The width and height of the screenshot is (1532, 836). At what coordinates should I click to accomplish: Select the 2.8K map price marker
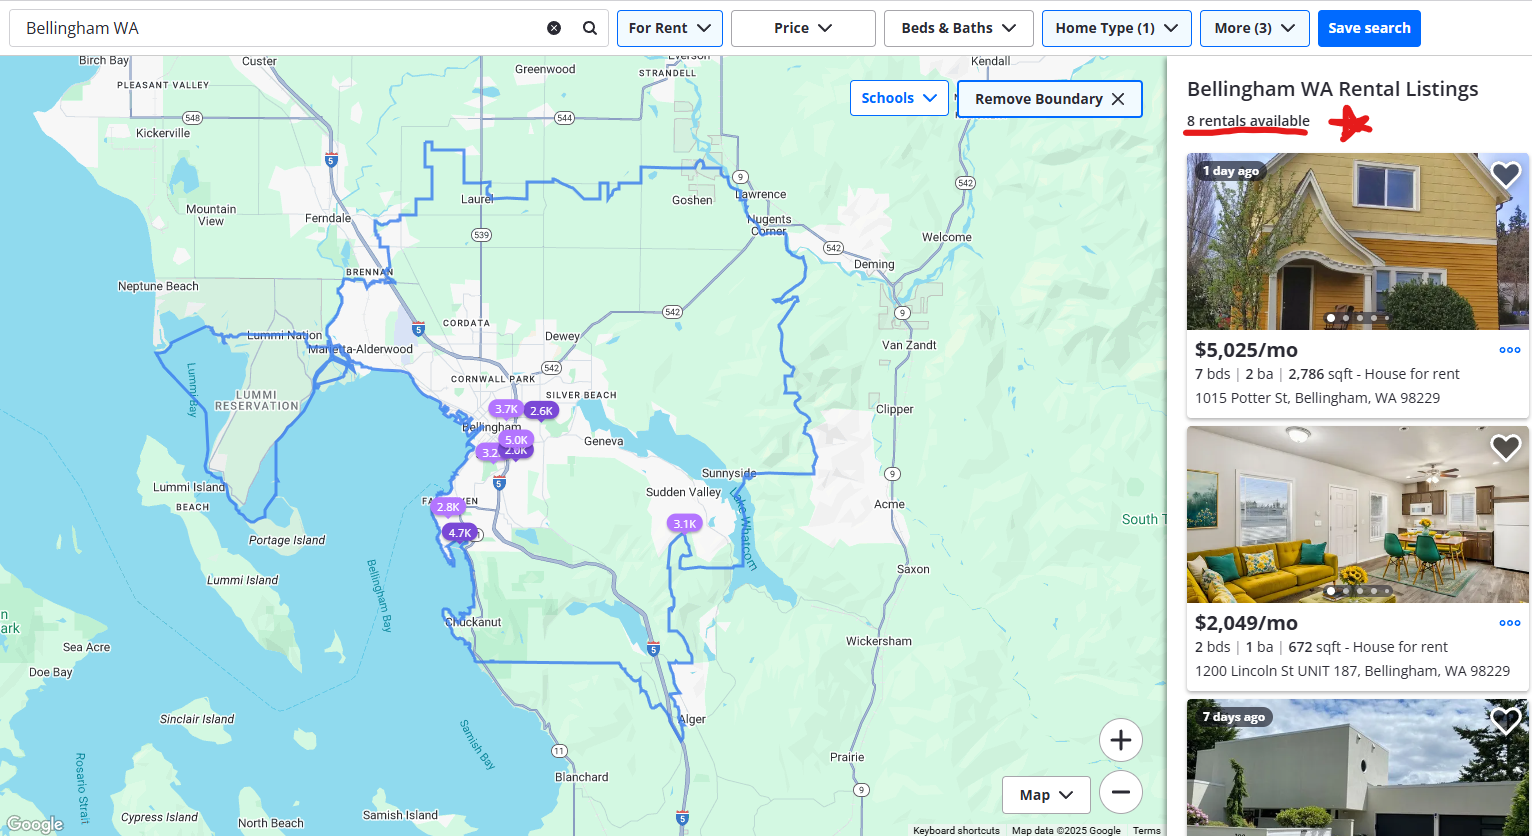click(x=448, y=507)
